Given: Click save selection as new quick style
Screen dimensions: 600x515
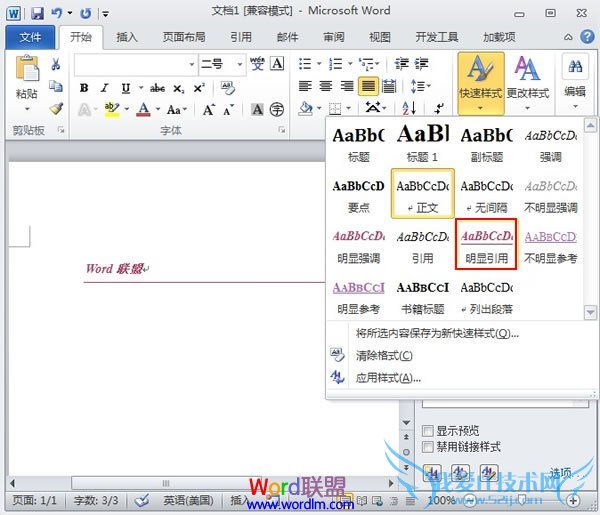Looking at the screenshot, I should pyautogui.click(x=437, y=333).
